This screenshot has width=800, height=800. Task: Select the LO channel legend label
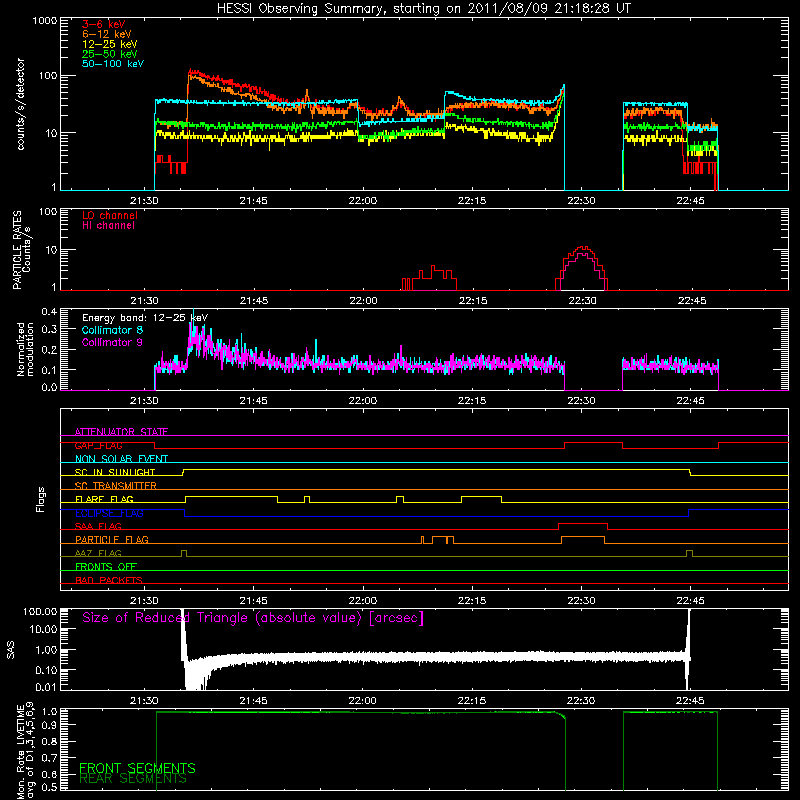click(x=110, y=215)
